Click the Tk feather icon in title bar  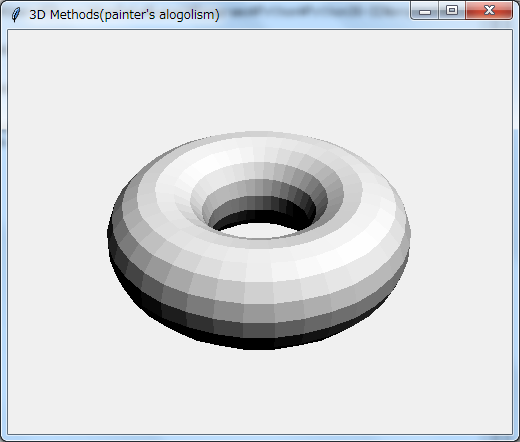pos(15,15)
